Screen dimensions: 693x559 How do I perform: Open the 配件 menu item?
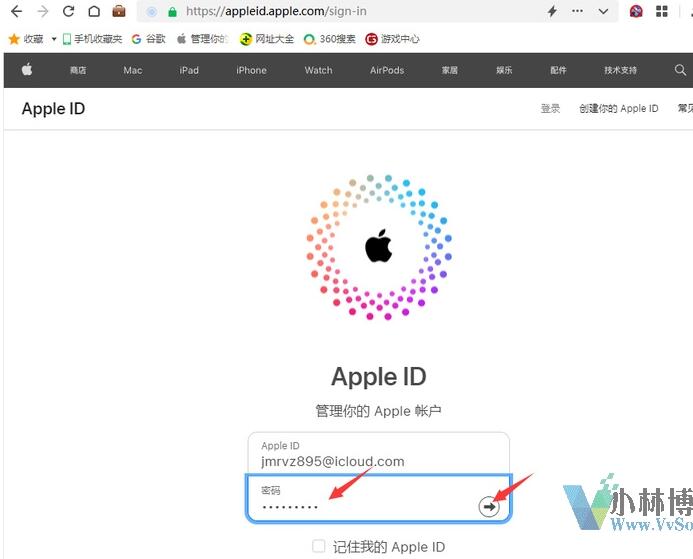click(558, 70)
